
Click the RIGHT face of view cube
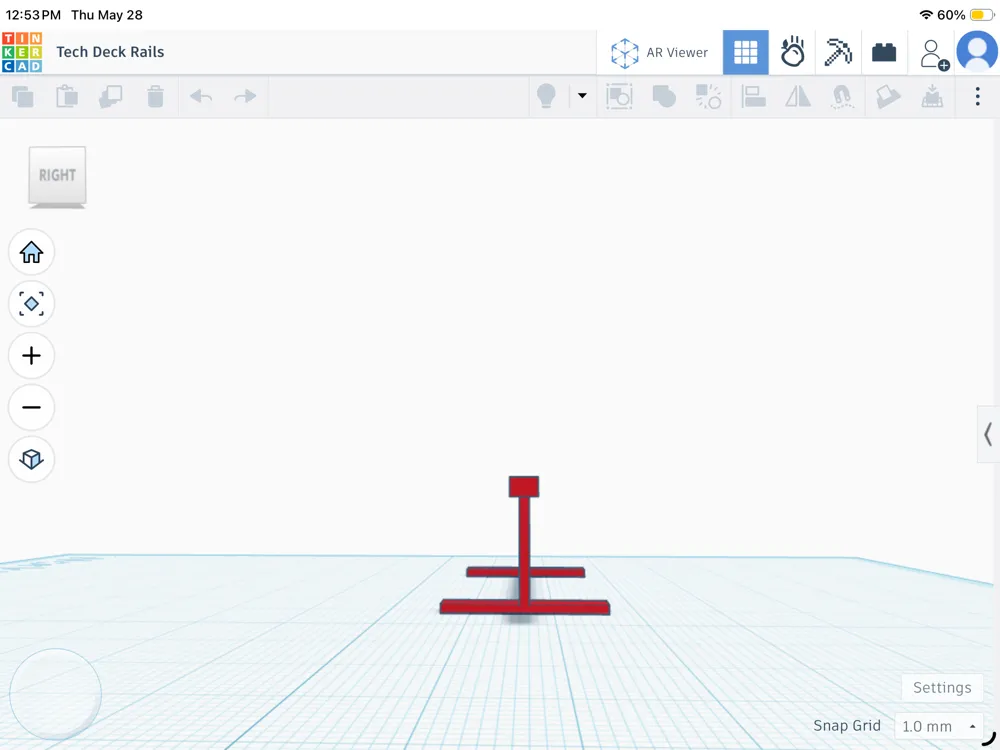[57, 175]
